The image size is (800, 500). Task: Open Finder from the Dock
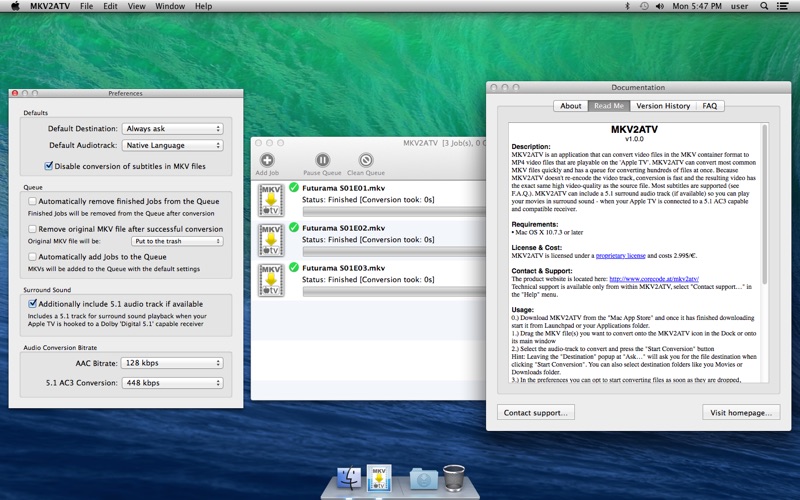click(349, 479)
